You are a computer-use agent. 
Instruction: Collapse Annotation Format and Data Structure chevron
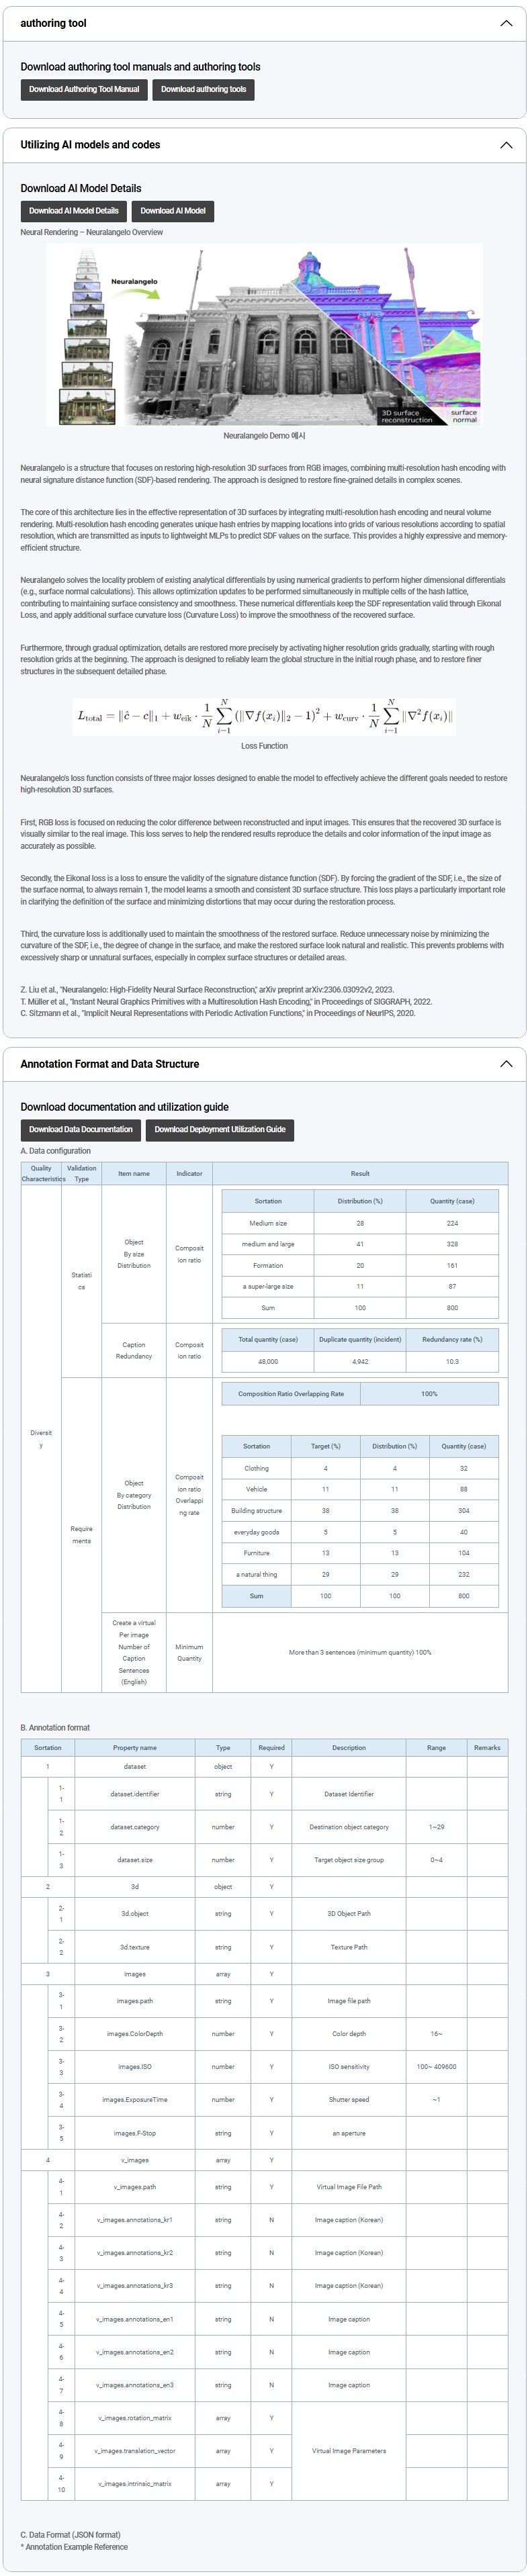pos(505,1064)
